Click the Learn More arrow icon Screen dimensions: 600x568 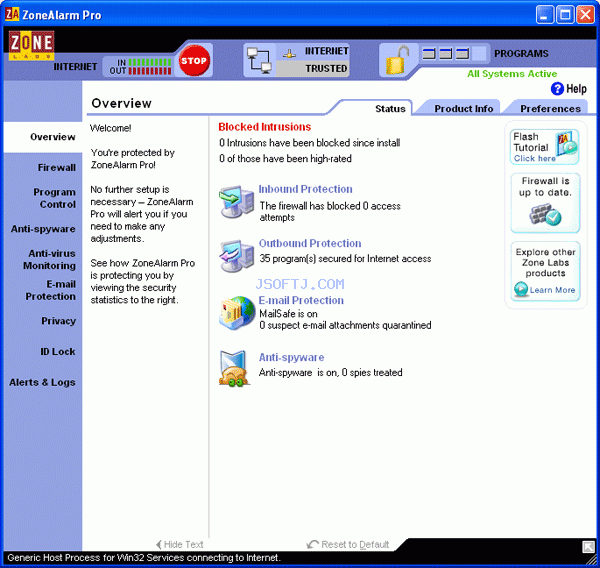coord(521,289)
